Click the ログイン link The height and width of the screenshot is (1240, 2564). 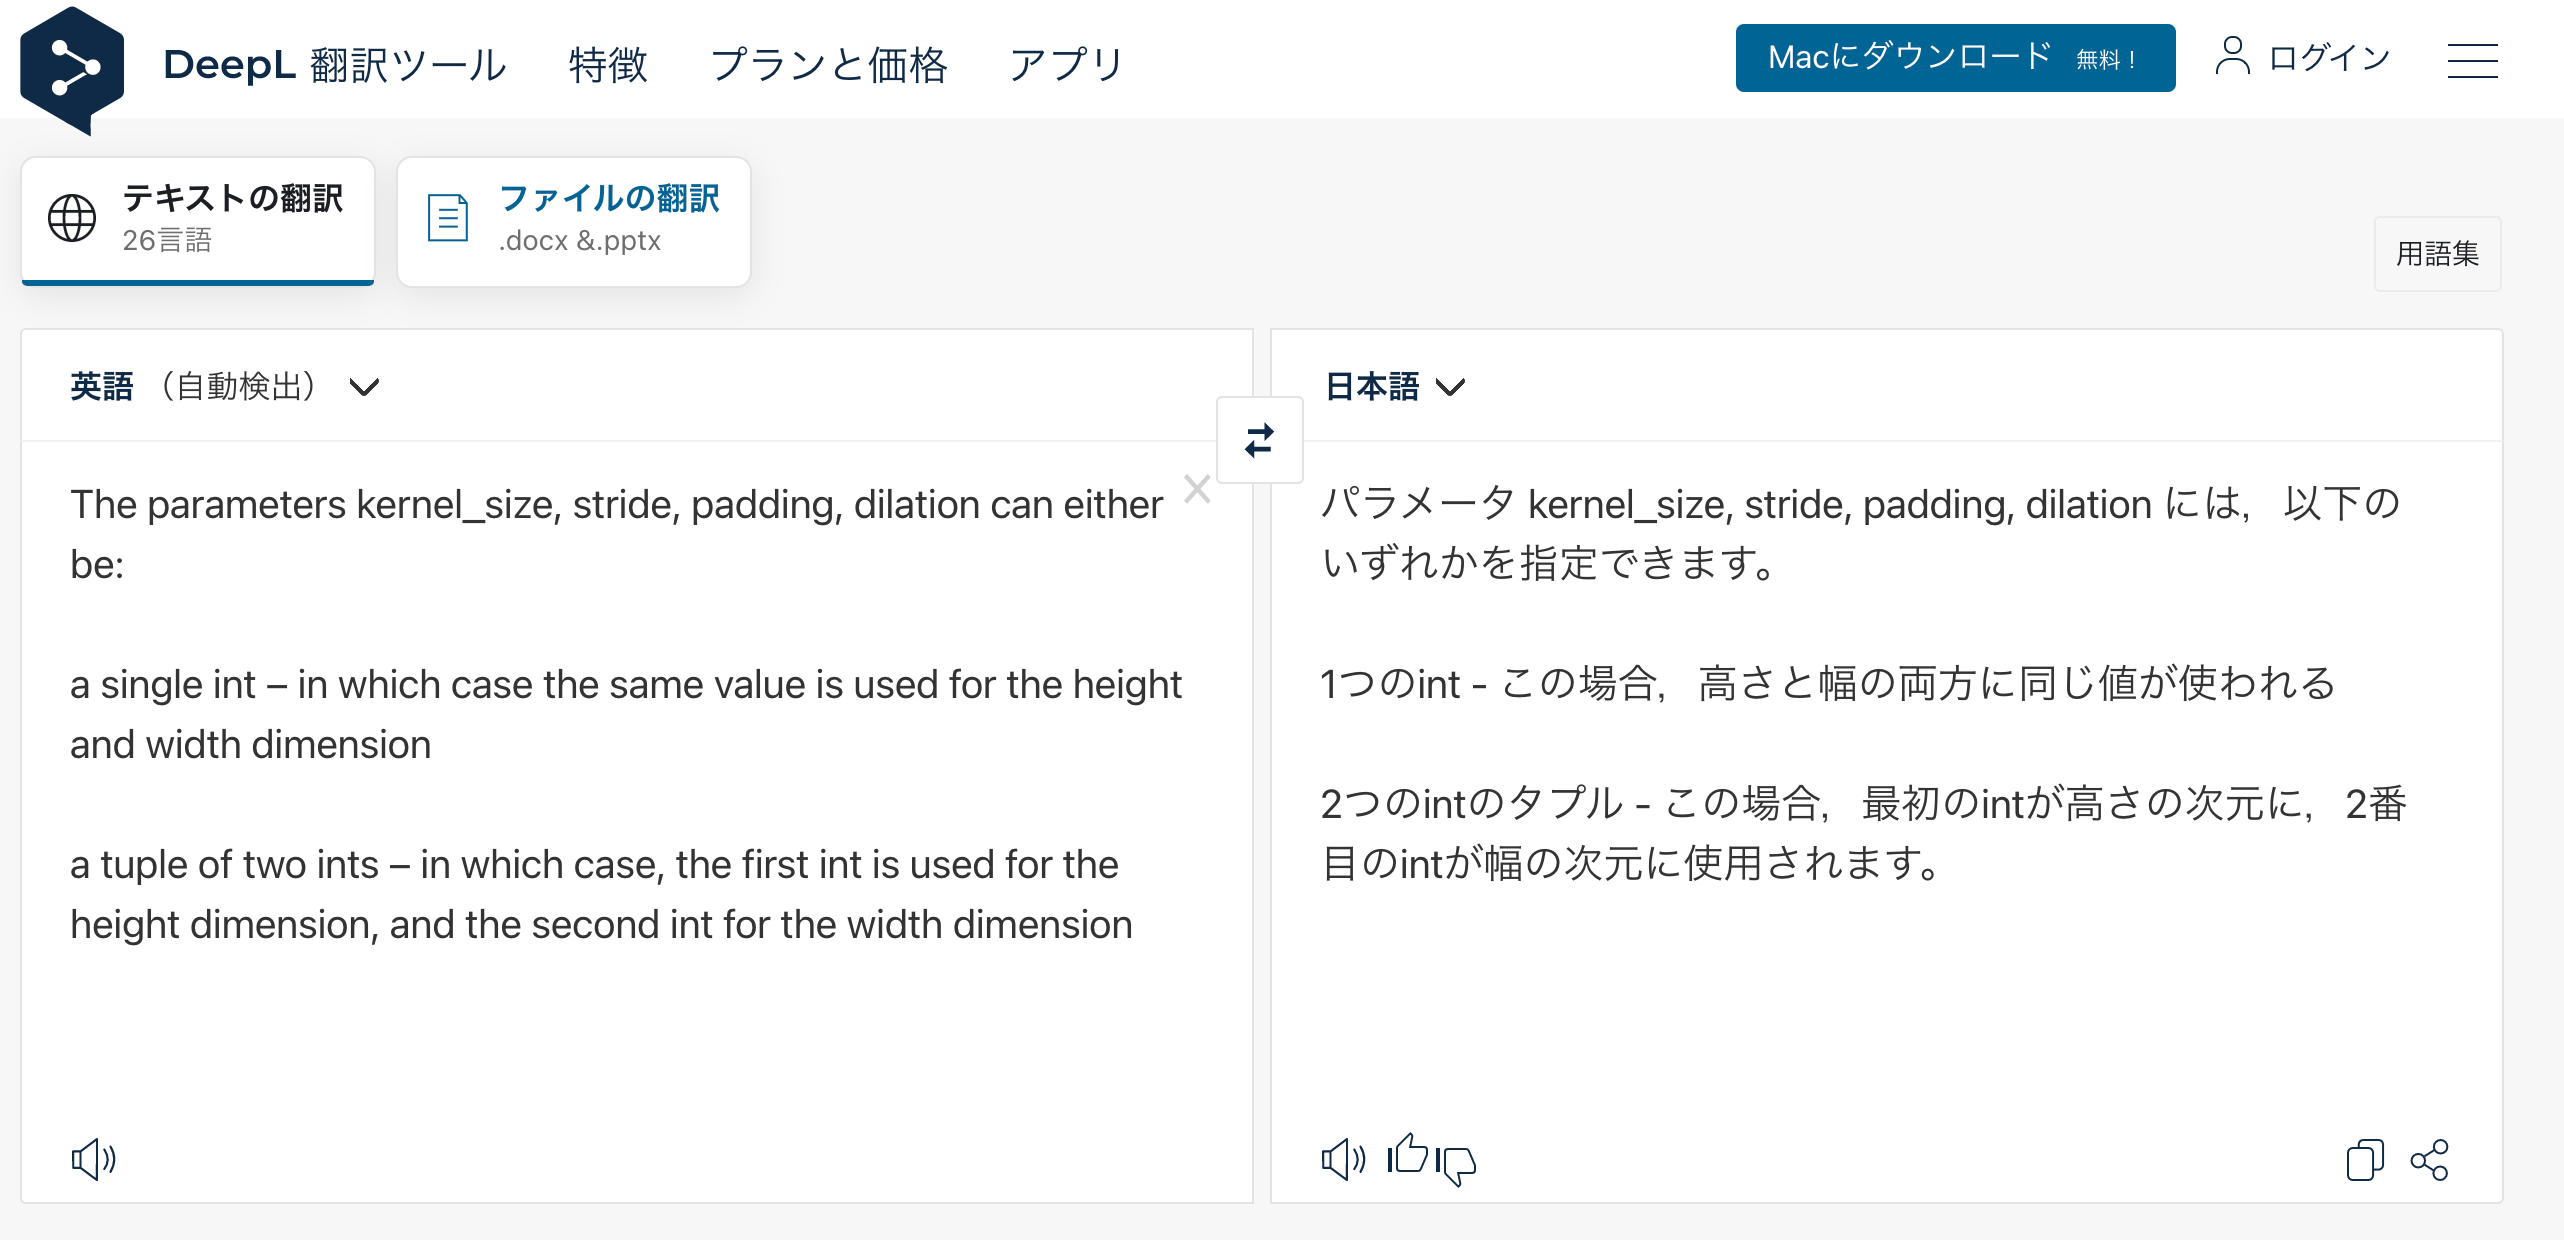2303,58
